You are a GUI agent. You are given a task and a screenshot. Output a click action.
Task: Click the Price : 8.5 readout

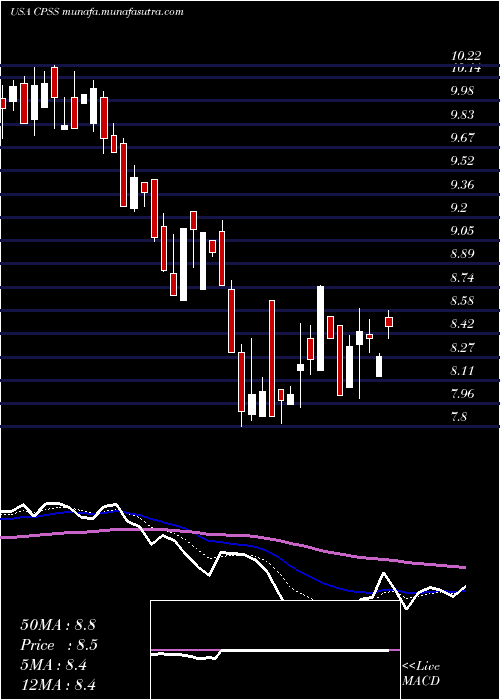tap(59, 645)
